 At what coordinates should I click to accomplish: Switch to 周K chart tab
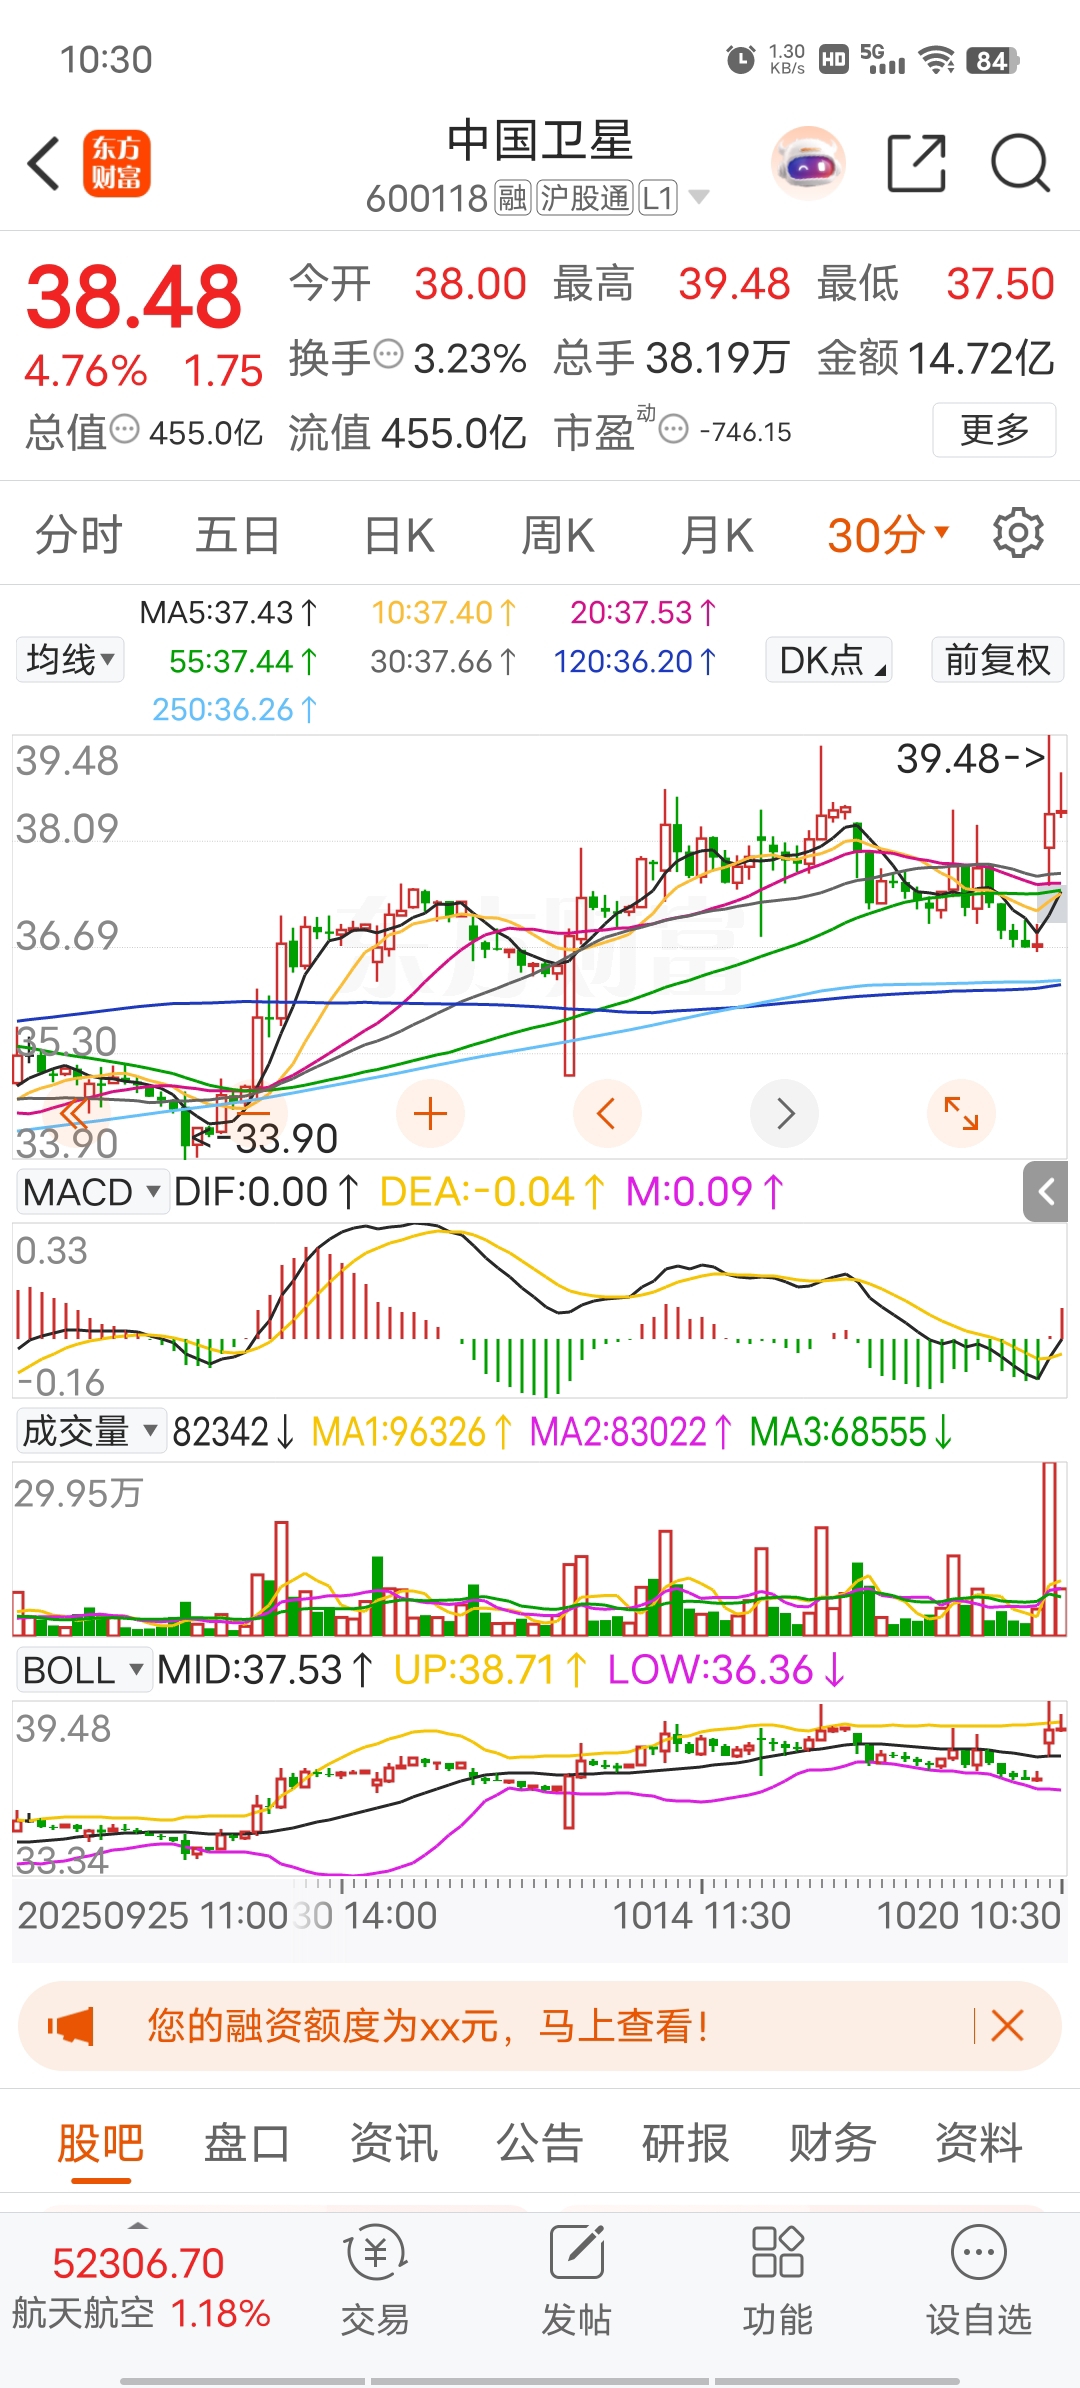pos(558,535)
